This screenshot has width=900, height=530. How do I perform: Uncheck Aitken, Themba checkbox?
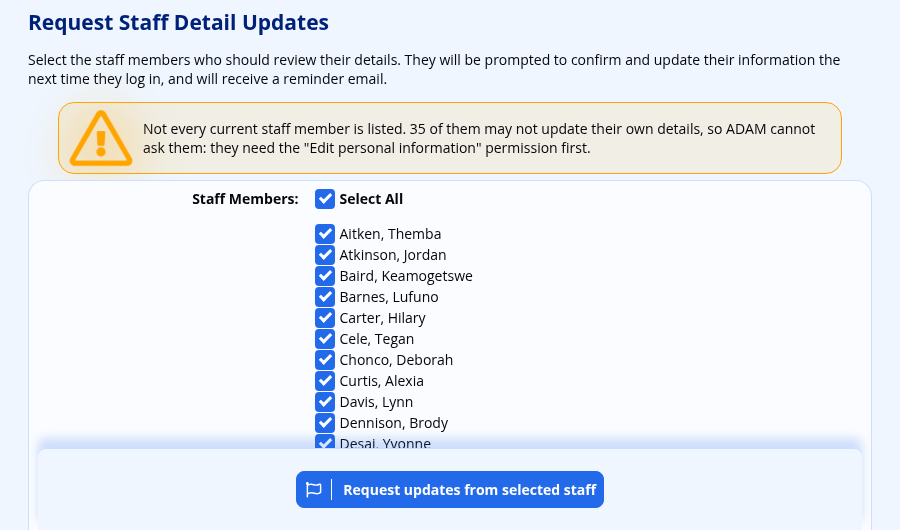[325, 234]
